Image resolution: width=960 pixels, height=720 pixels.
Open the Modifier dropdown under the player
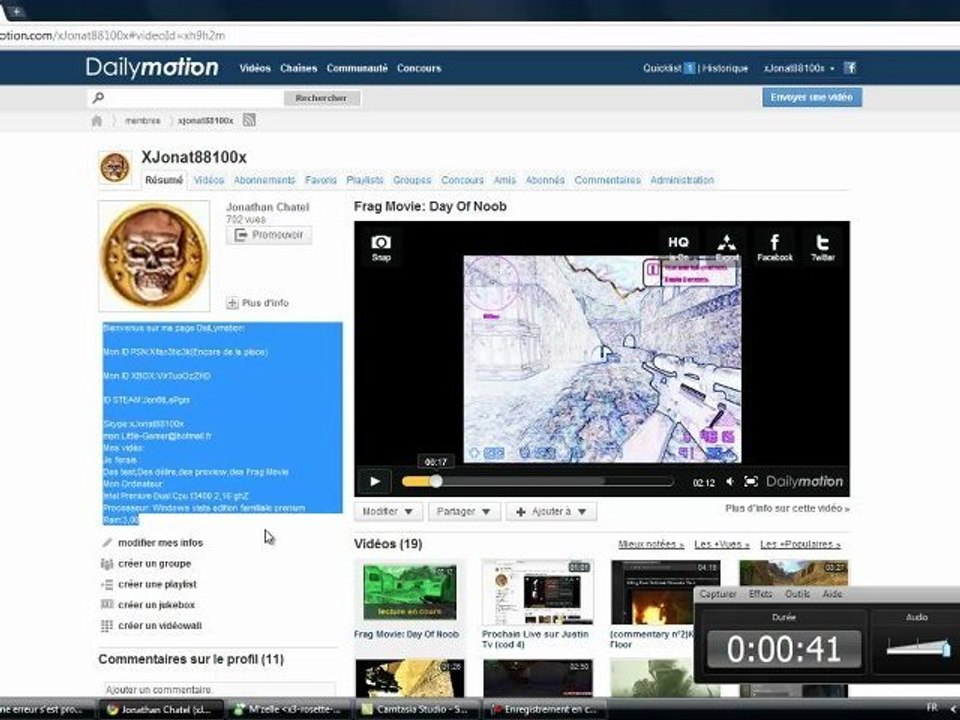pos(388,511)
